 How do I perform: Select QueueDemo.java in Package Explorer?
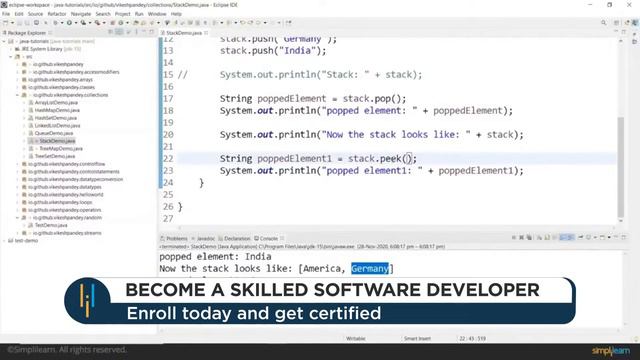[54, 133]
